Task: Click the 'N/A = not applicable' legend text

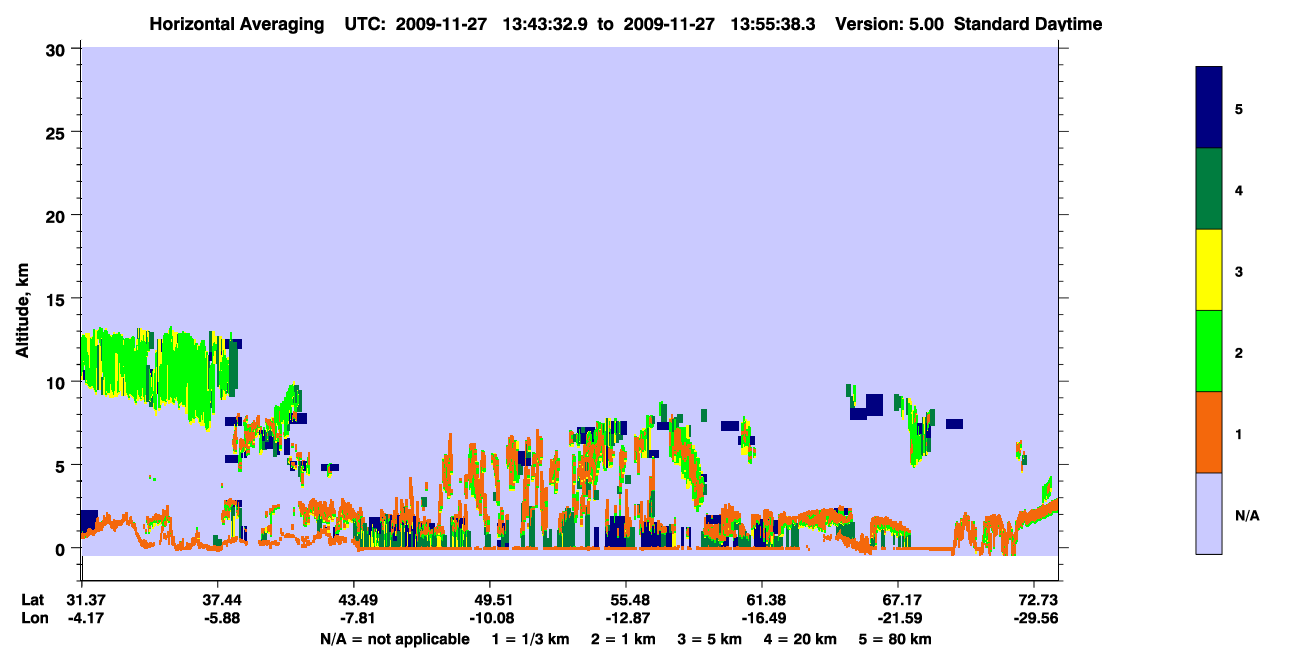Action: click(395, 639)
